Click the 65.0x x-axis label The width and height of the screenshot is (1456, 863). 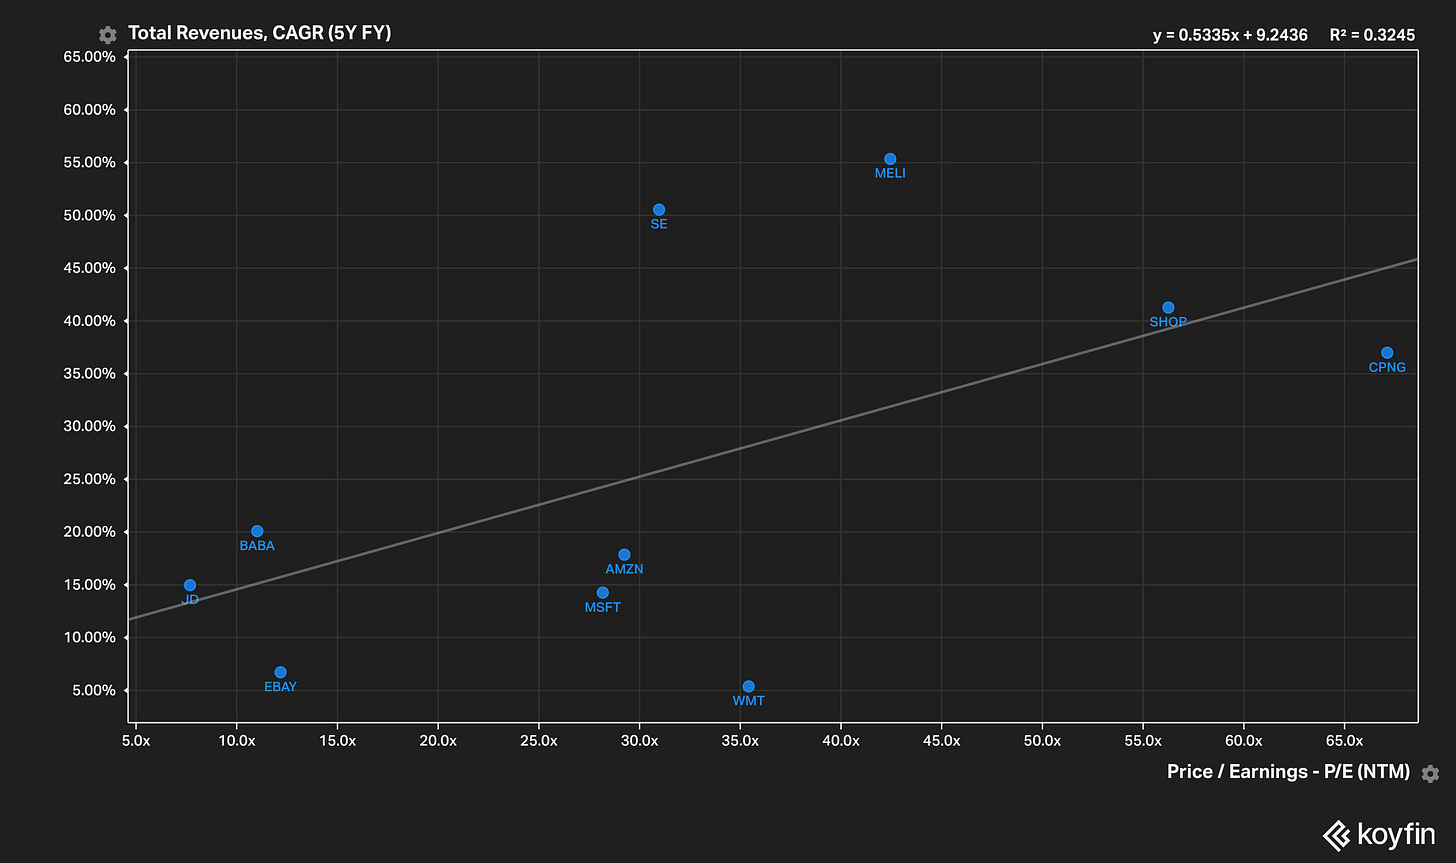(1345, 741)
